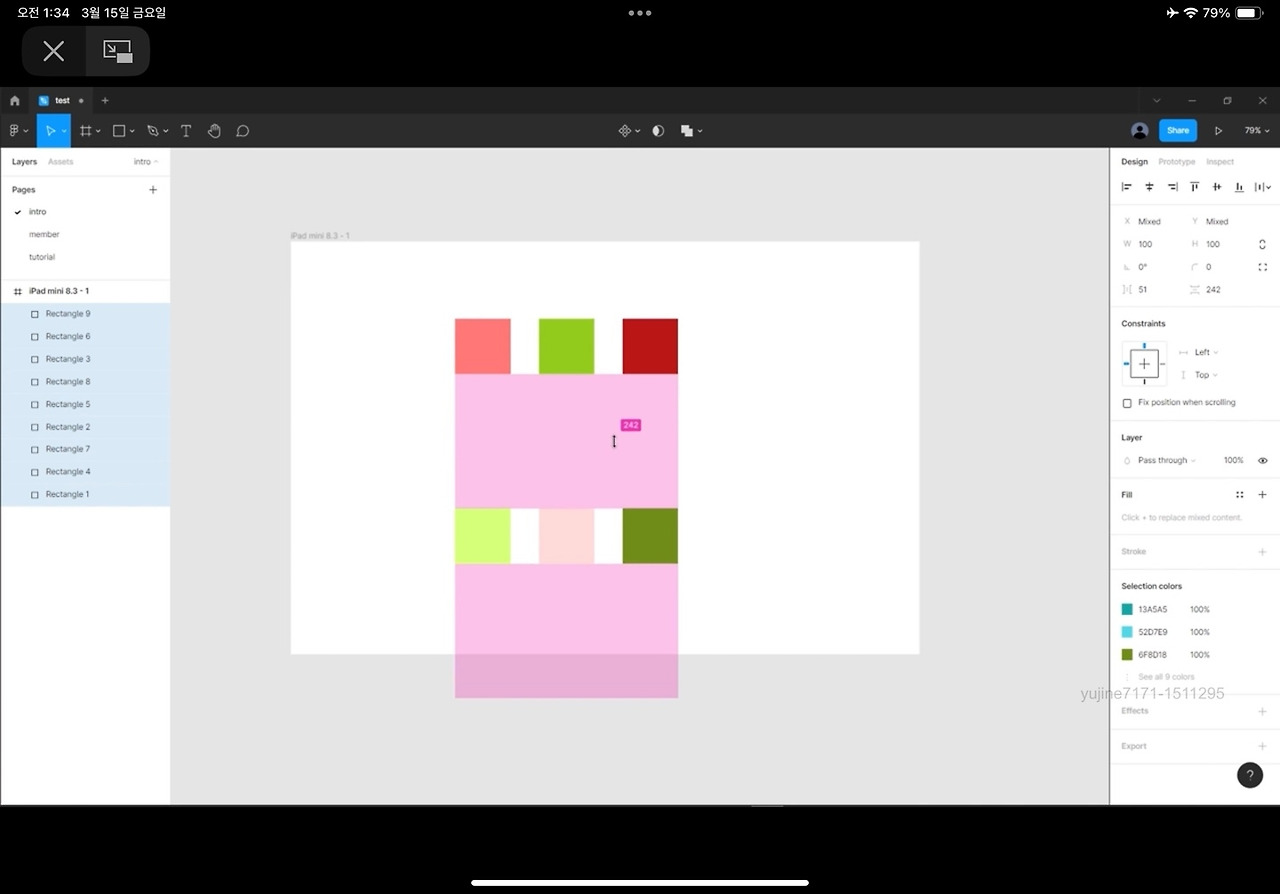The image size is (1280, 894).
Task: Add a new page with the plus icon
Action: [x=153, y=189]
